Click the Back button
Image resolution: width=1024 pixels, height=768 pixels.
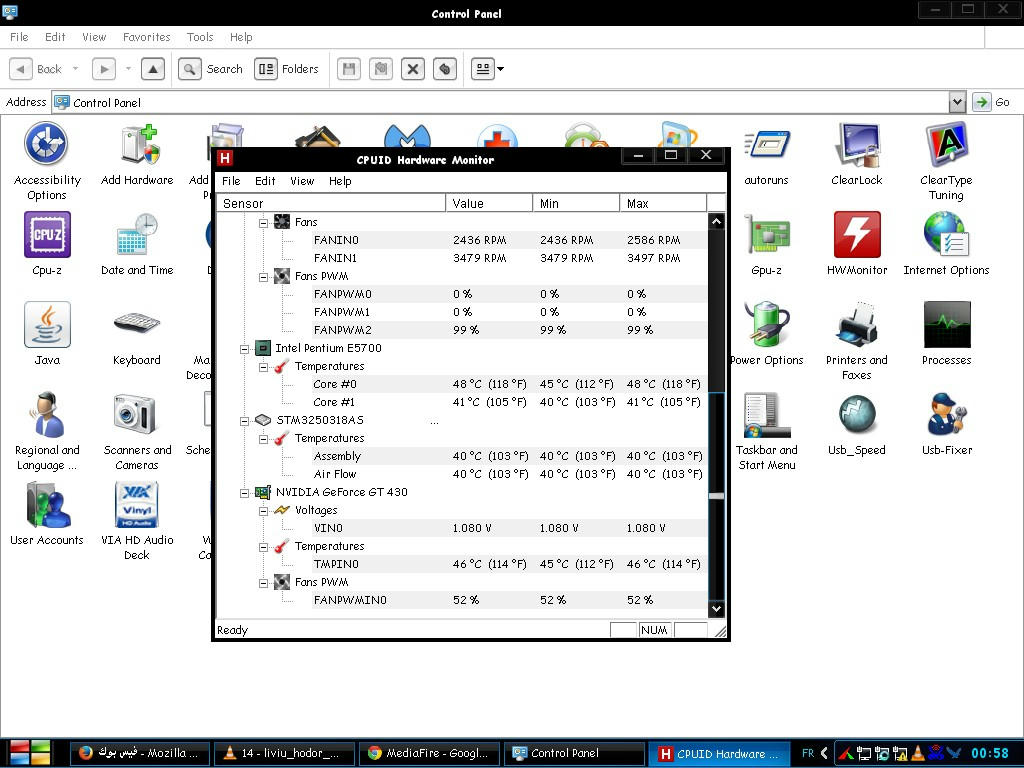coord(37,69)
